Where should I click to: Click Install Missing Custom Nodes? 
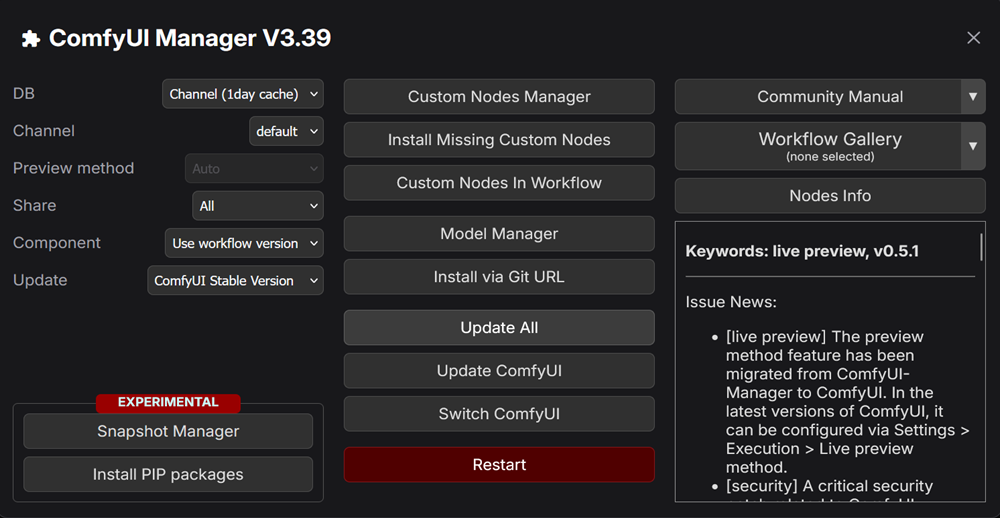tap(499, 140)
